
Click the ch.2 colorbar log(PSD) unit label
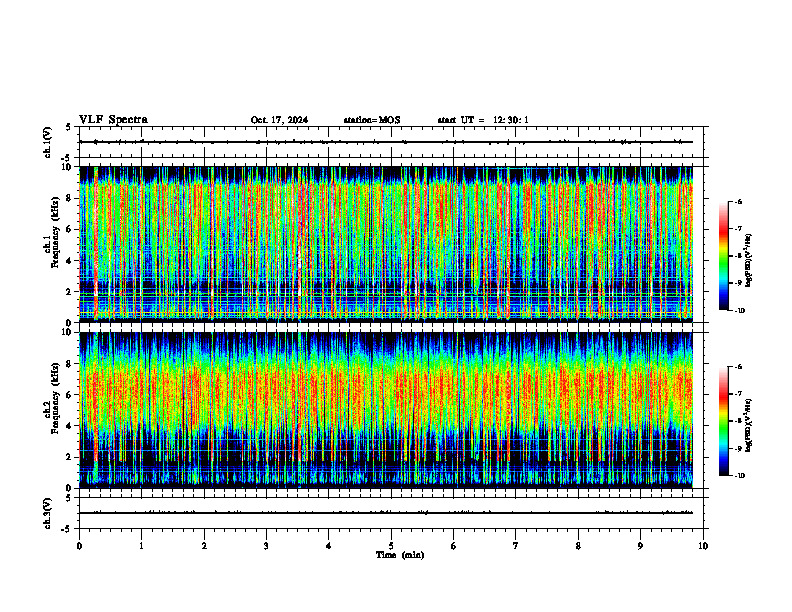[x=749, y=425]
